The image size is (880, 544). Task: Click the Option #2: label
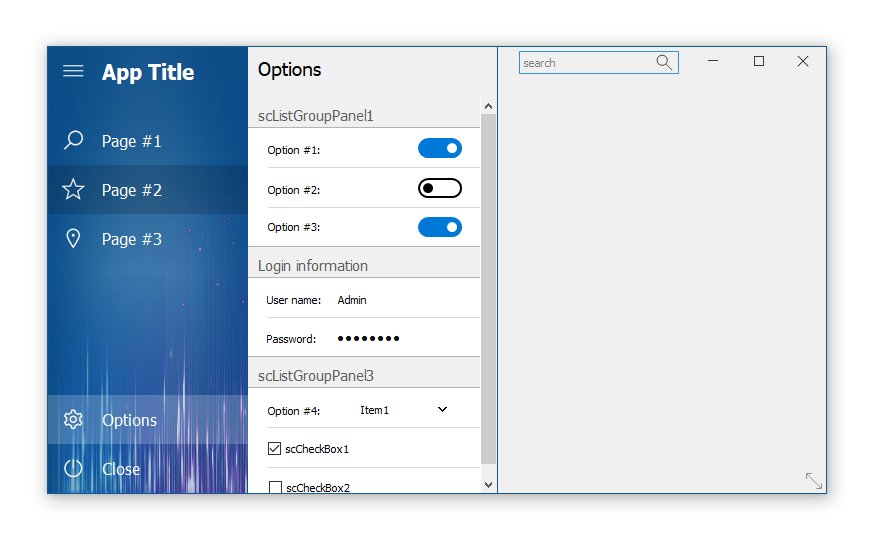[x=294, y=190]
